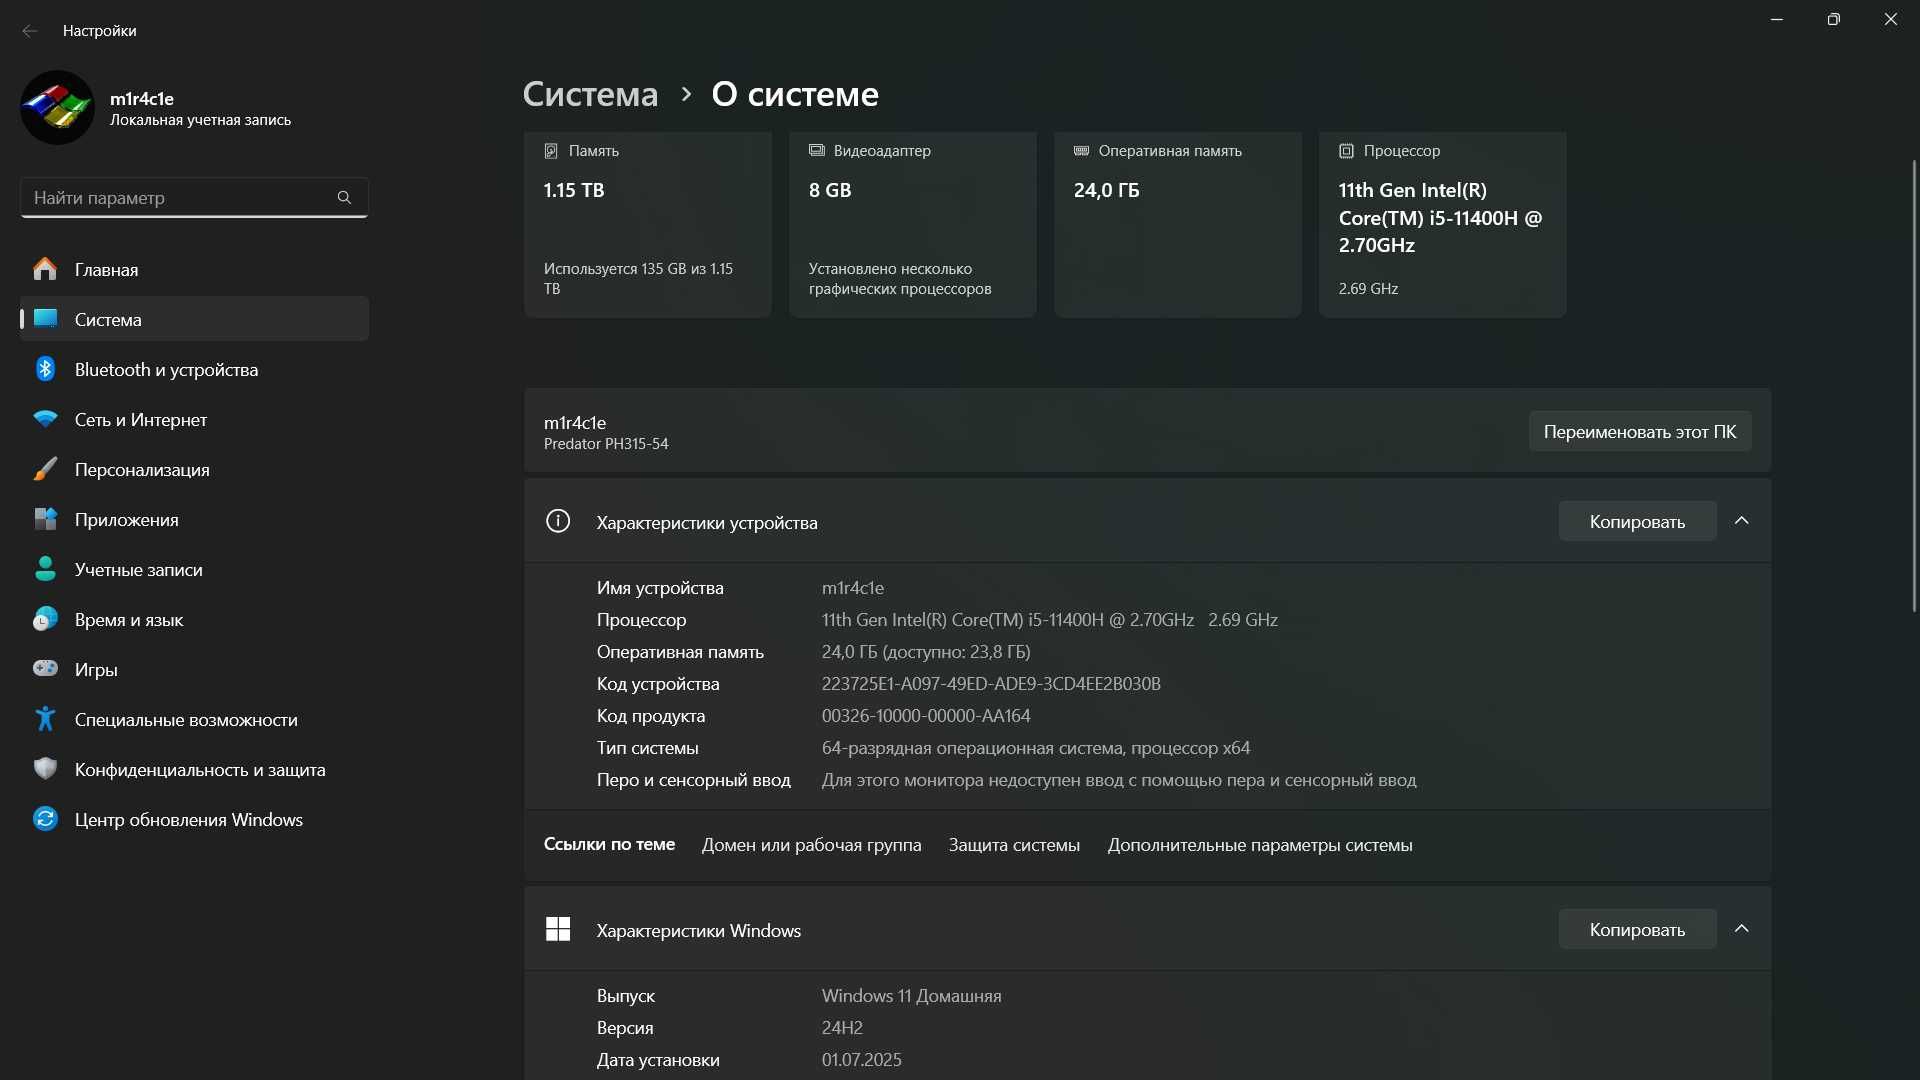Open Персонализация settings page
Image resolution: width=1920 pixels, height=1080 pixels.
click(x=194, y=469)
